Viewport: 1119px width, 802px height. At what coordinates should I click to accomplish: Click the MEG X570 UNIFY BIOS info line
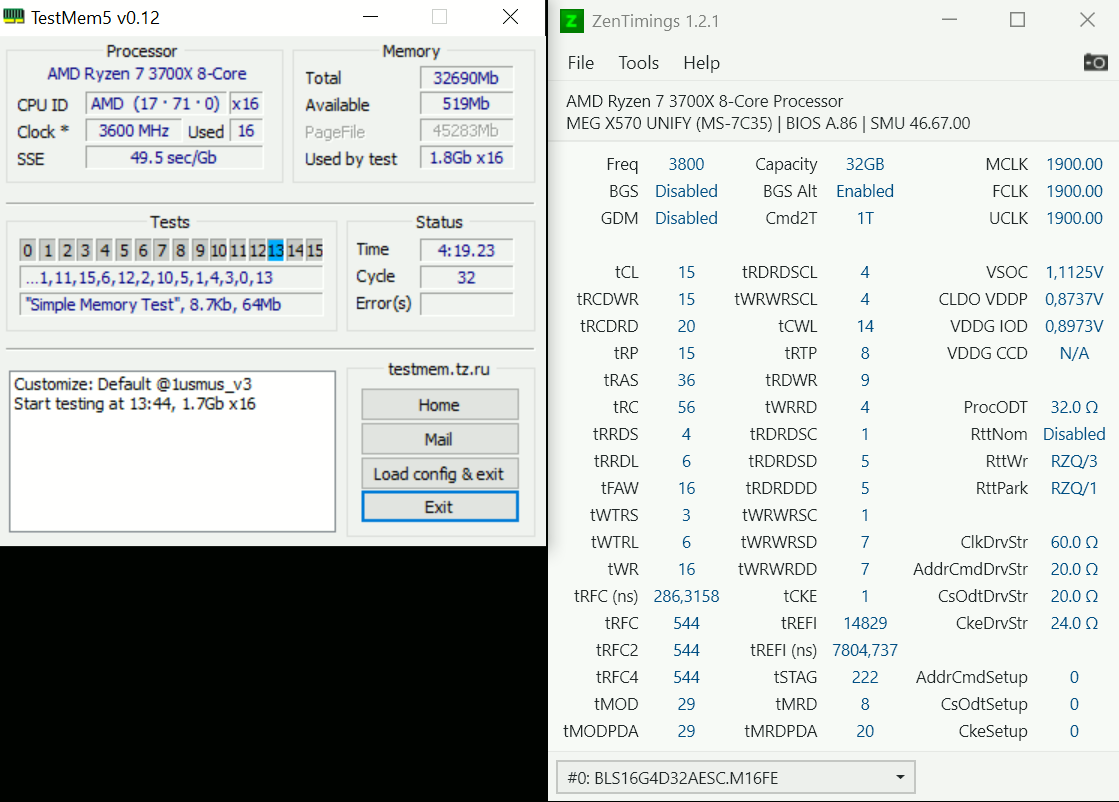click(768, 123)
